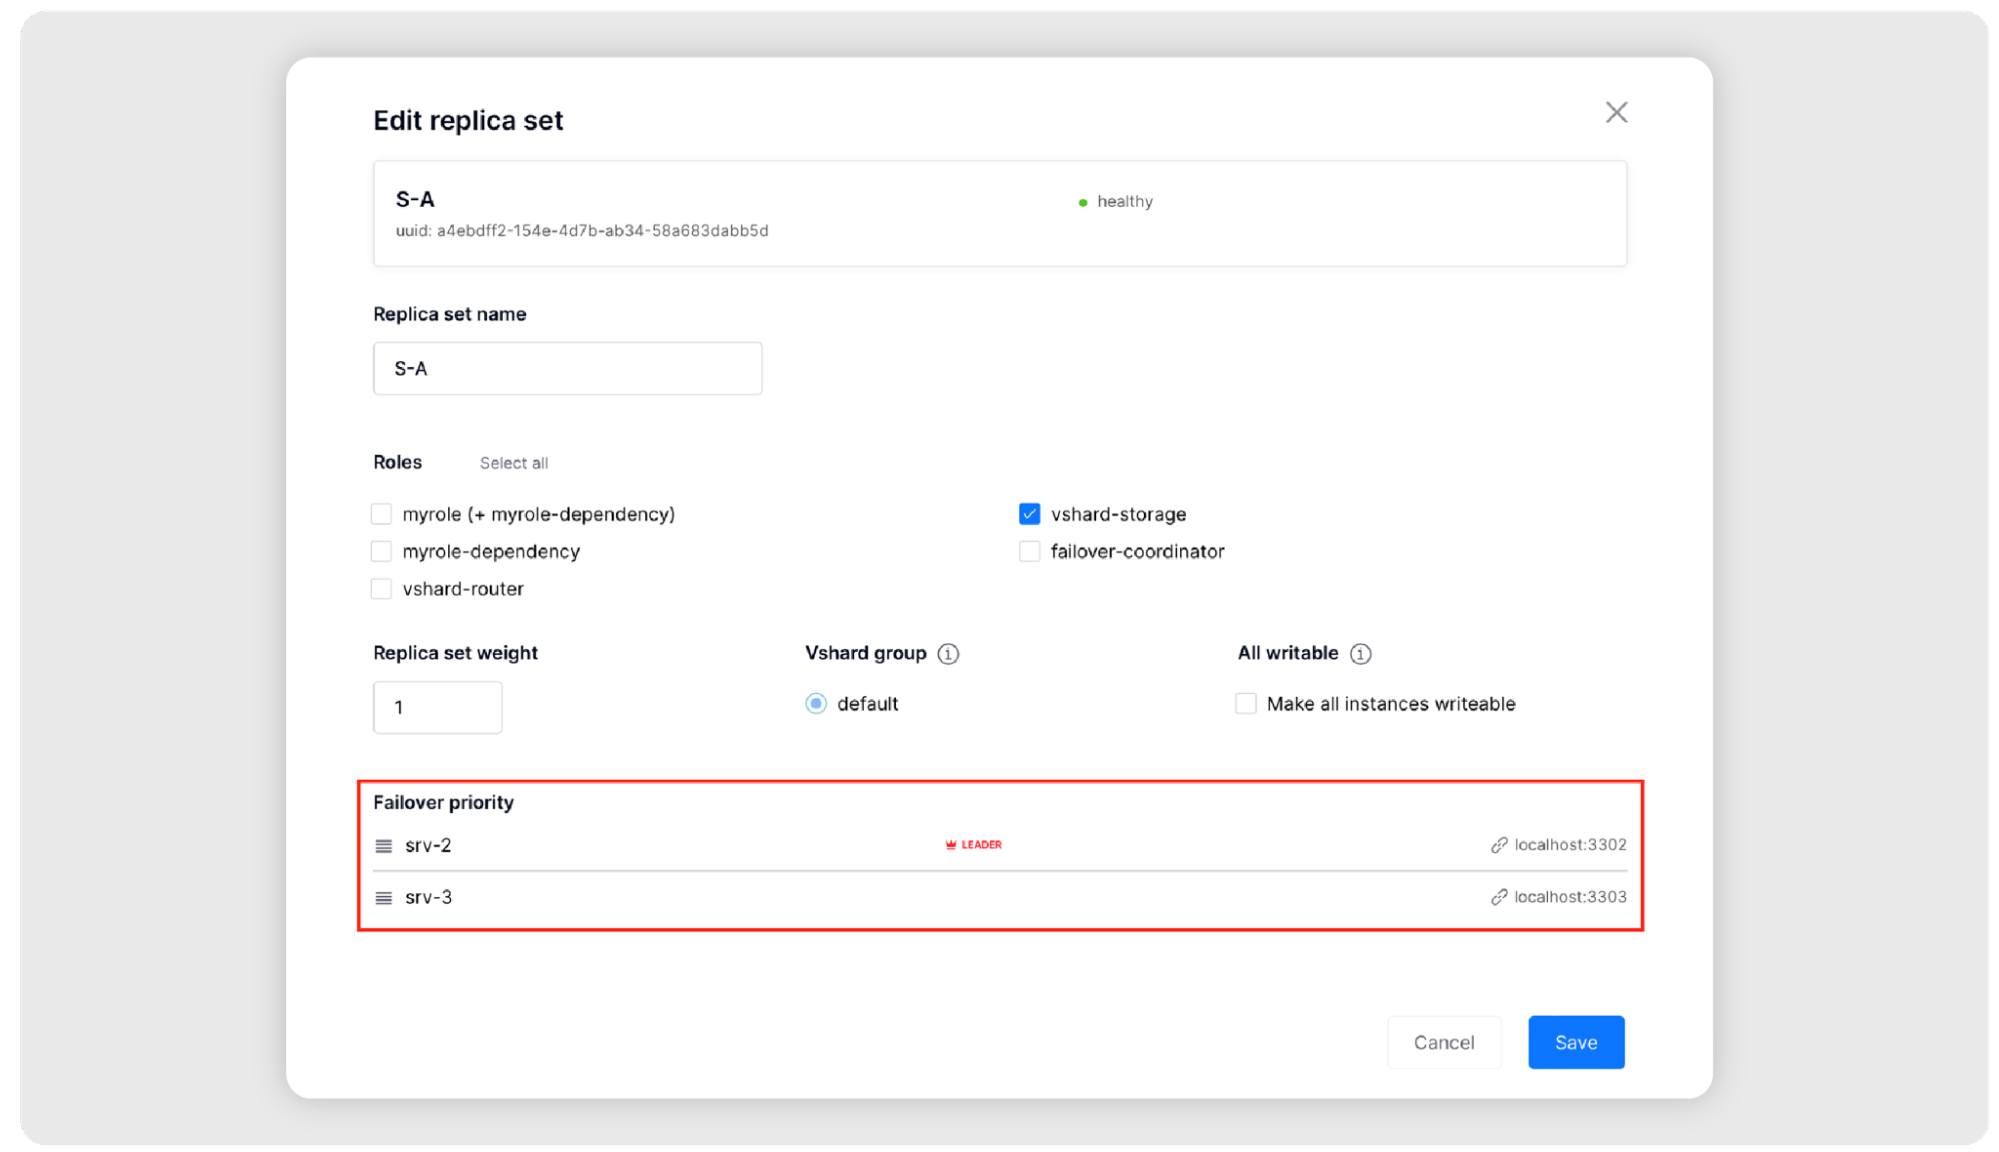This screenshot has height=1152, width=1999.
Task: Cancel editing the replica set
Action: click(x=1443, y=1042)
